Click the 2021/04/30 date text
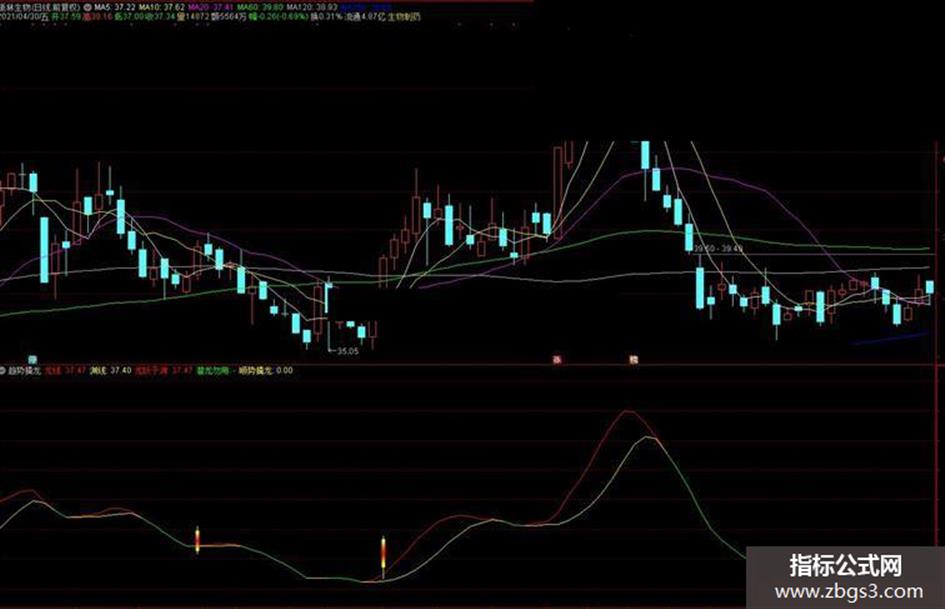945x609 pixels. click(19, 17)
